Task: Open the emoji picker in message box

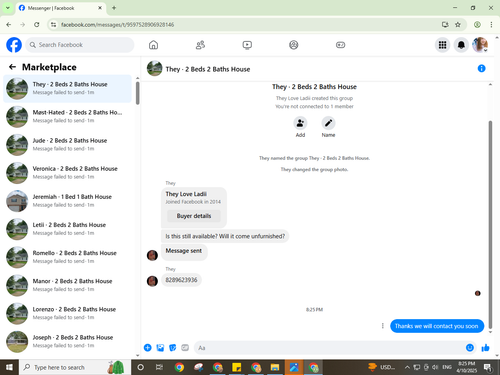Action: coord(469,348)
